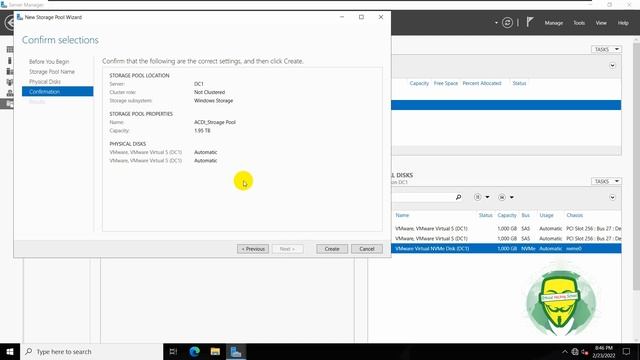
Task: Open the notification center icon
Action: (x=626, y=351)
